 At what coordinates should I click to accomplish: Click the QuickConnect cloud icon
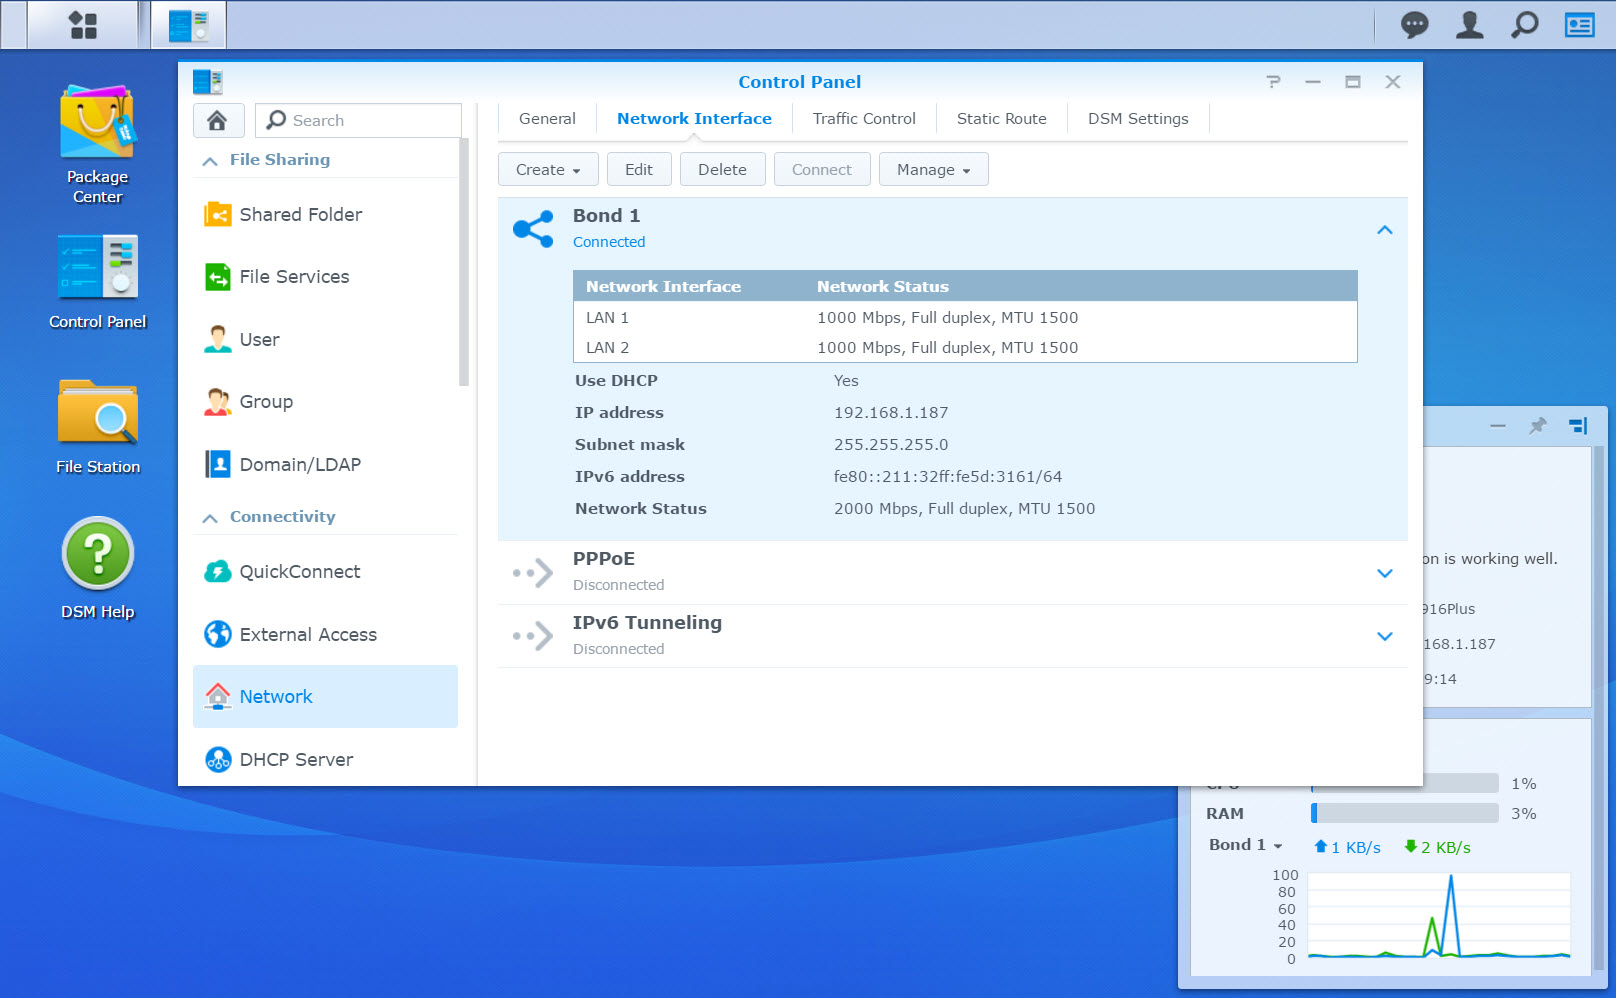tap(217, 571)
